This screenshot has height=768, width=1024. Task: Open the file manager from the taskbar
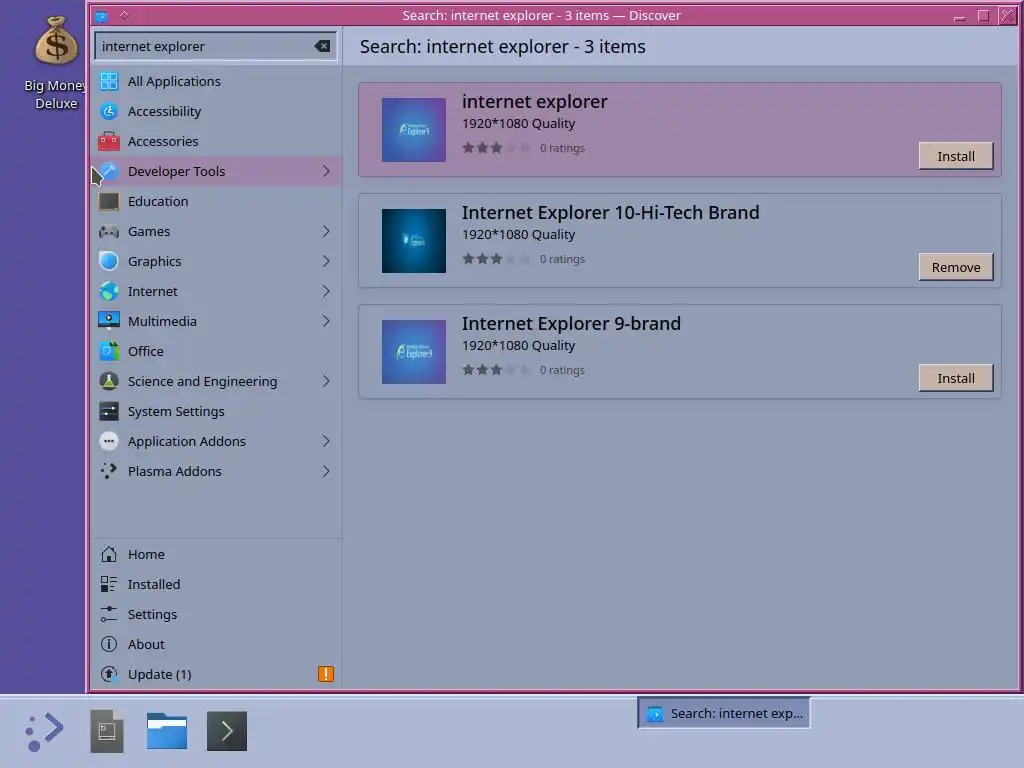pyautogui.click(x=167, y=731)
